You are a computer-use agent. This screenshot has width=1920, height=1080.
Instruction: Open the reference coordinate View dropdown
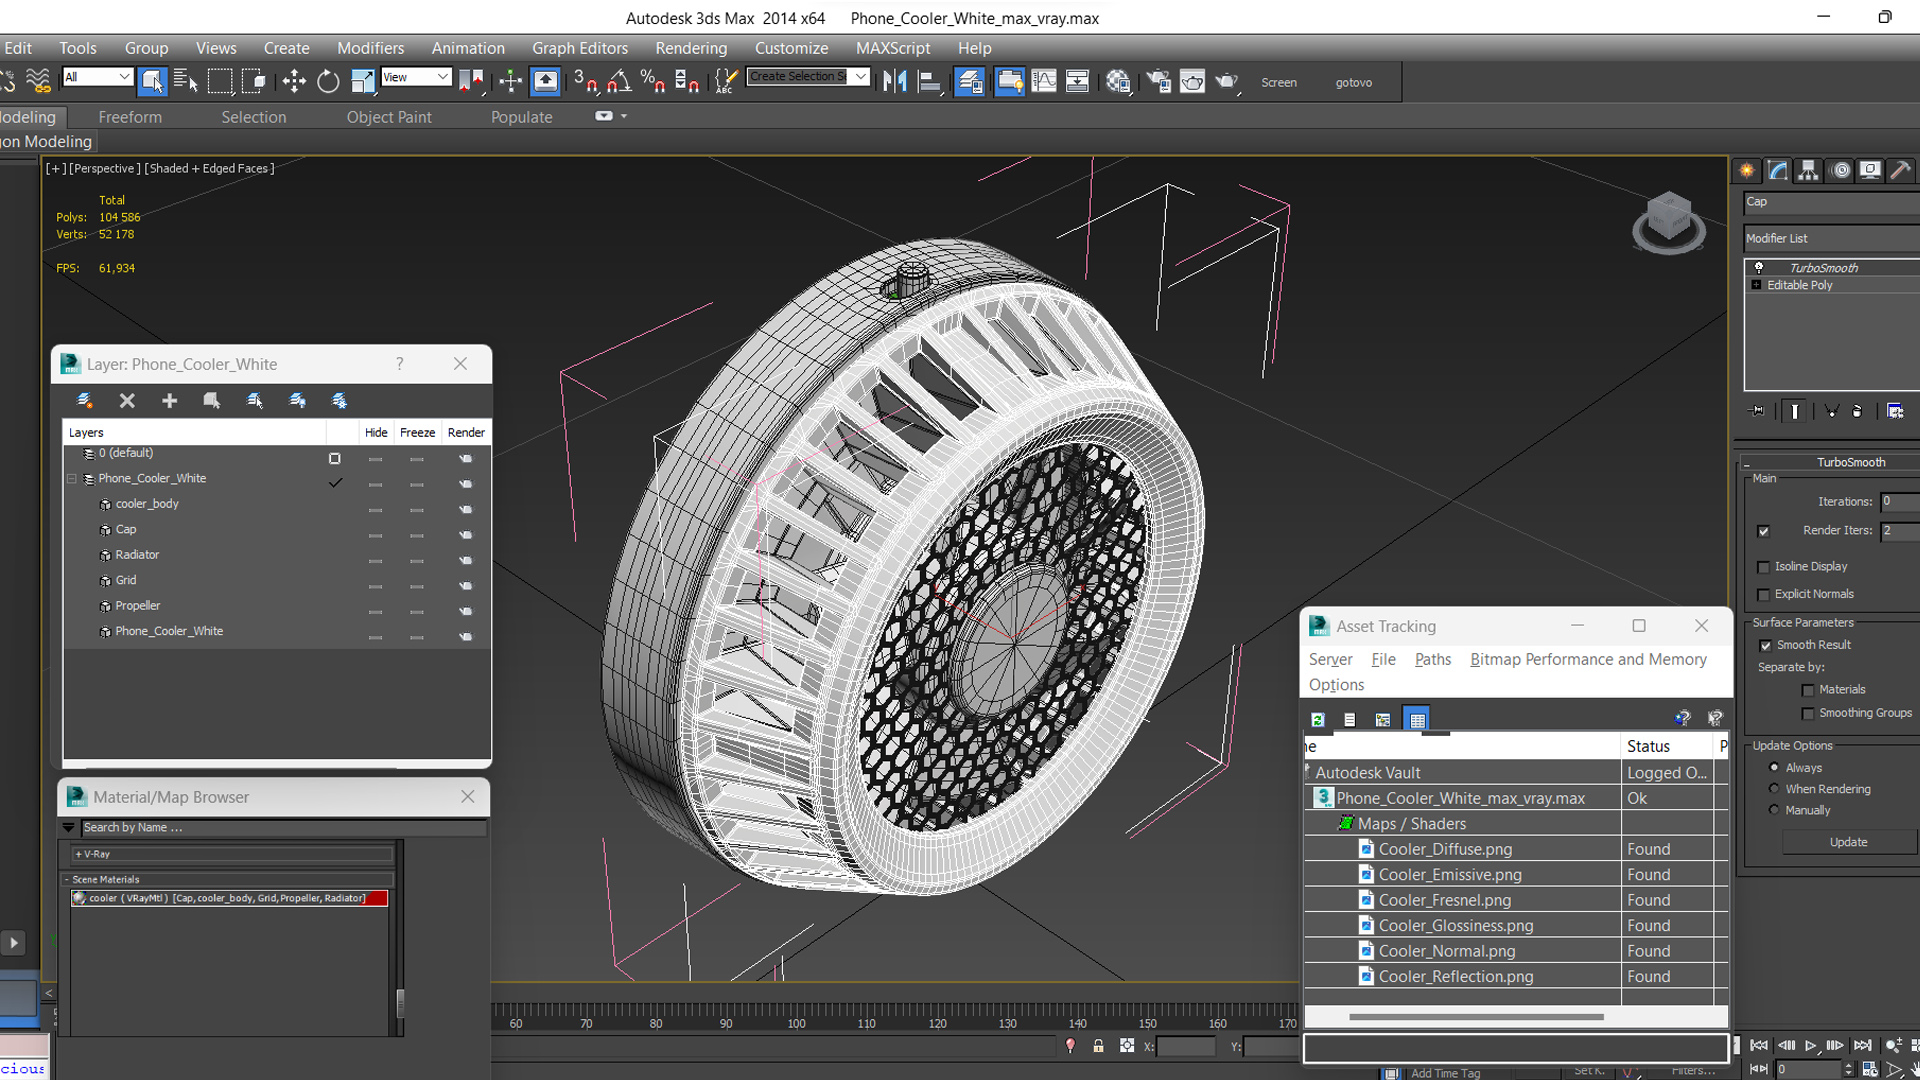(416, 77)
